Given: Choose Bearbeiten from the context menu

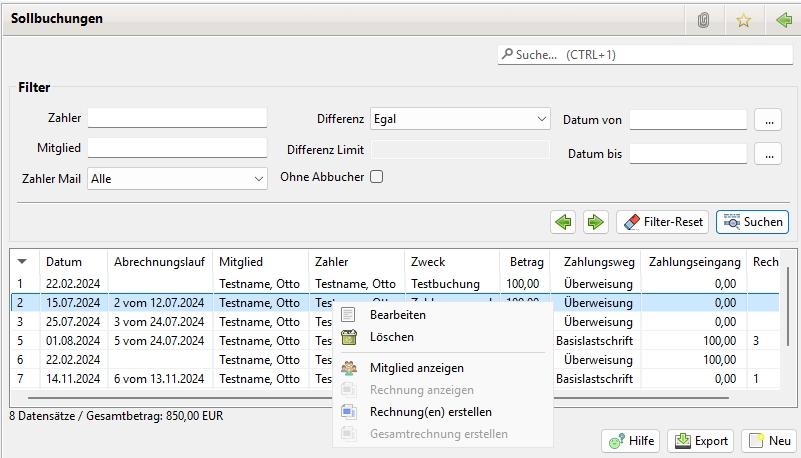Looking at the screenshot, I should tap(397, 315).
